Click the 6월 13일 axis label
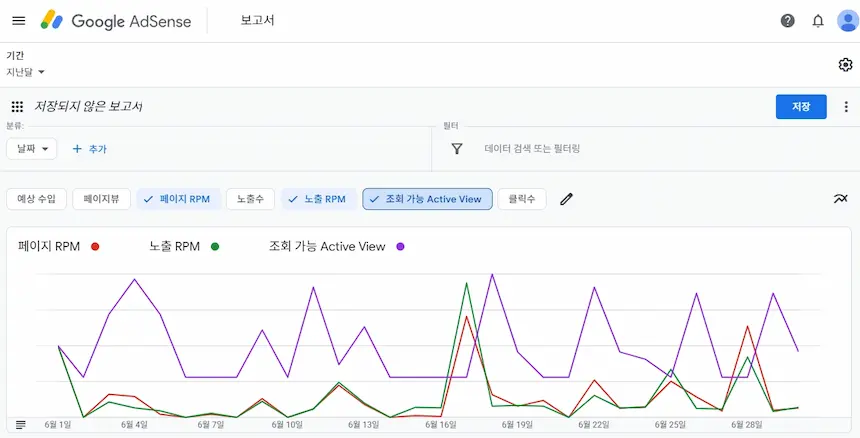Screen dimensions: 860x438 pos(364,425)
